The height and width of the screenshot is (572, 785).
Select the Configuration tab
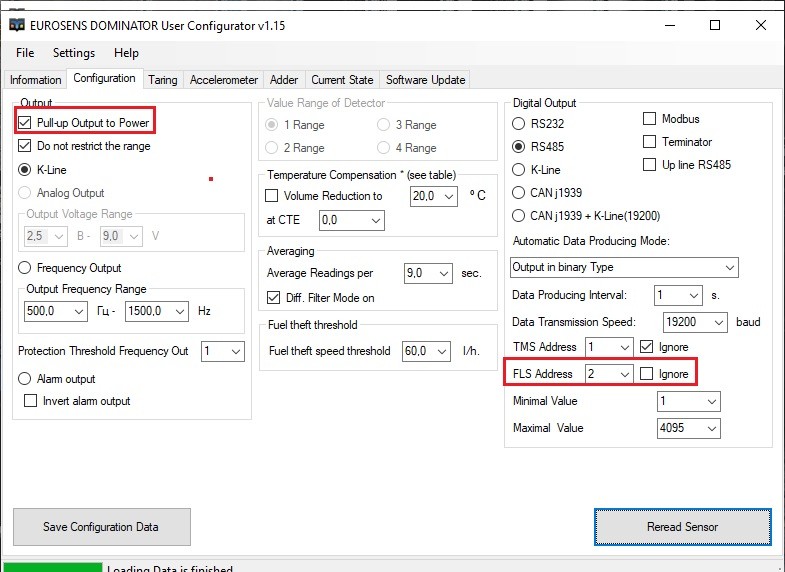click(x=105, y=78)
